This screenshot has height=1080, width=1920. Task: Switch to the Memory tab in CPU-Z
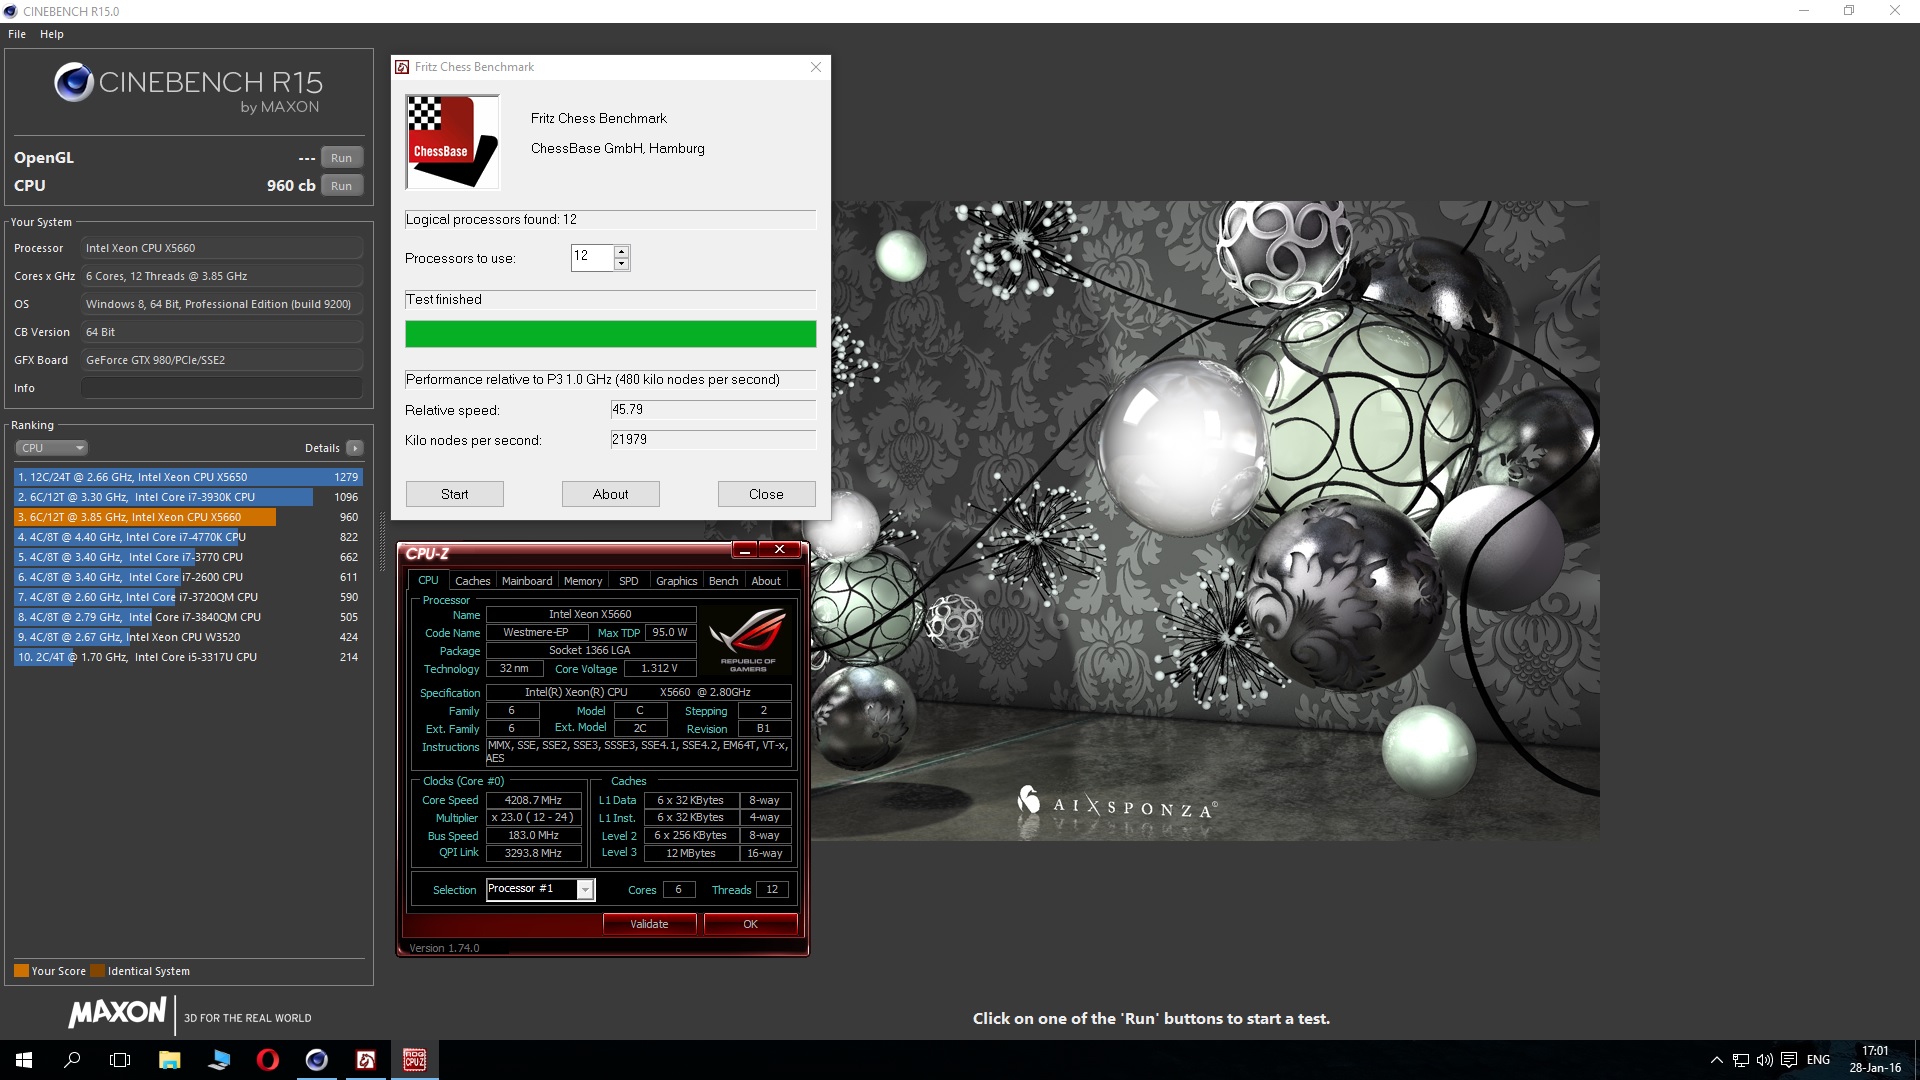[x=582, y=581]
